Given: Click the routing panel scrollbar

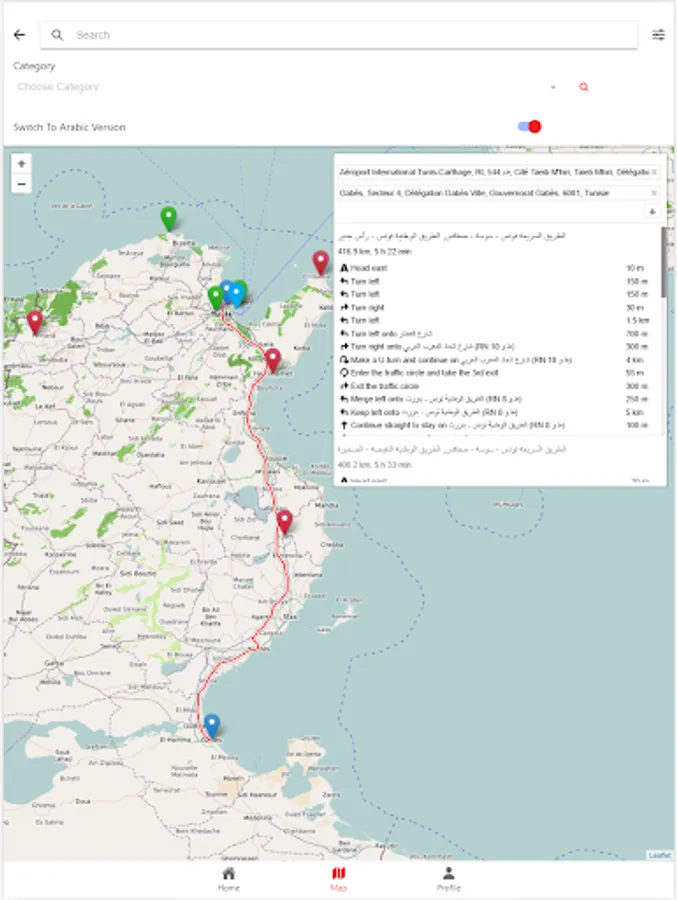Looking at the screenshot, I should (x=664, y=262).
